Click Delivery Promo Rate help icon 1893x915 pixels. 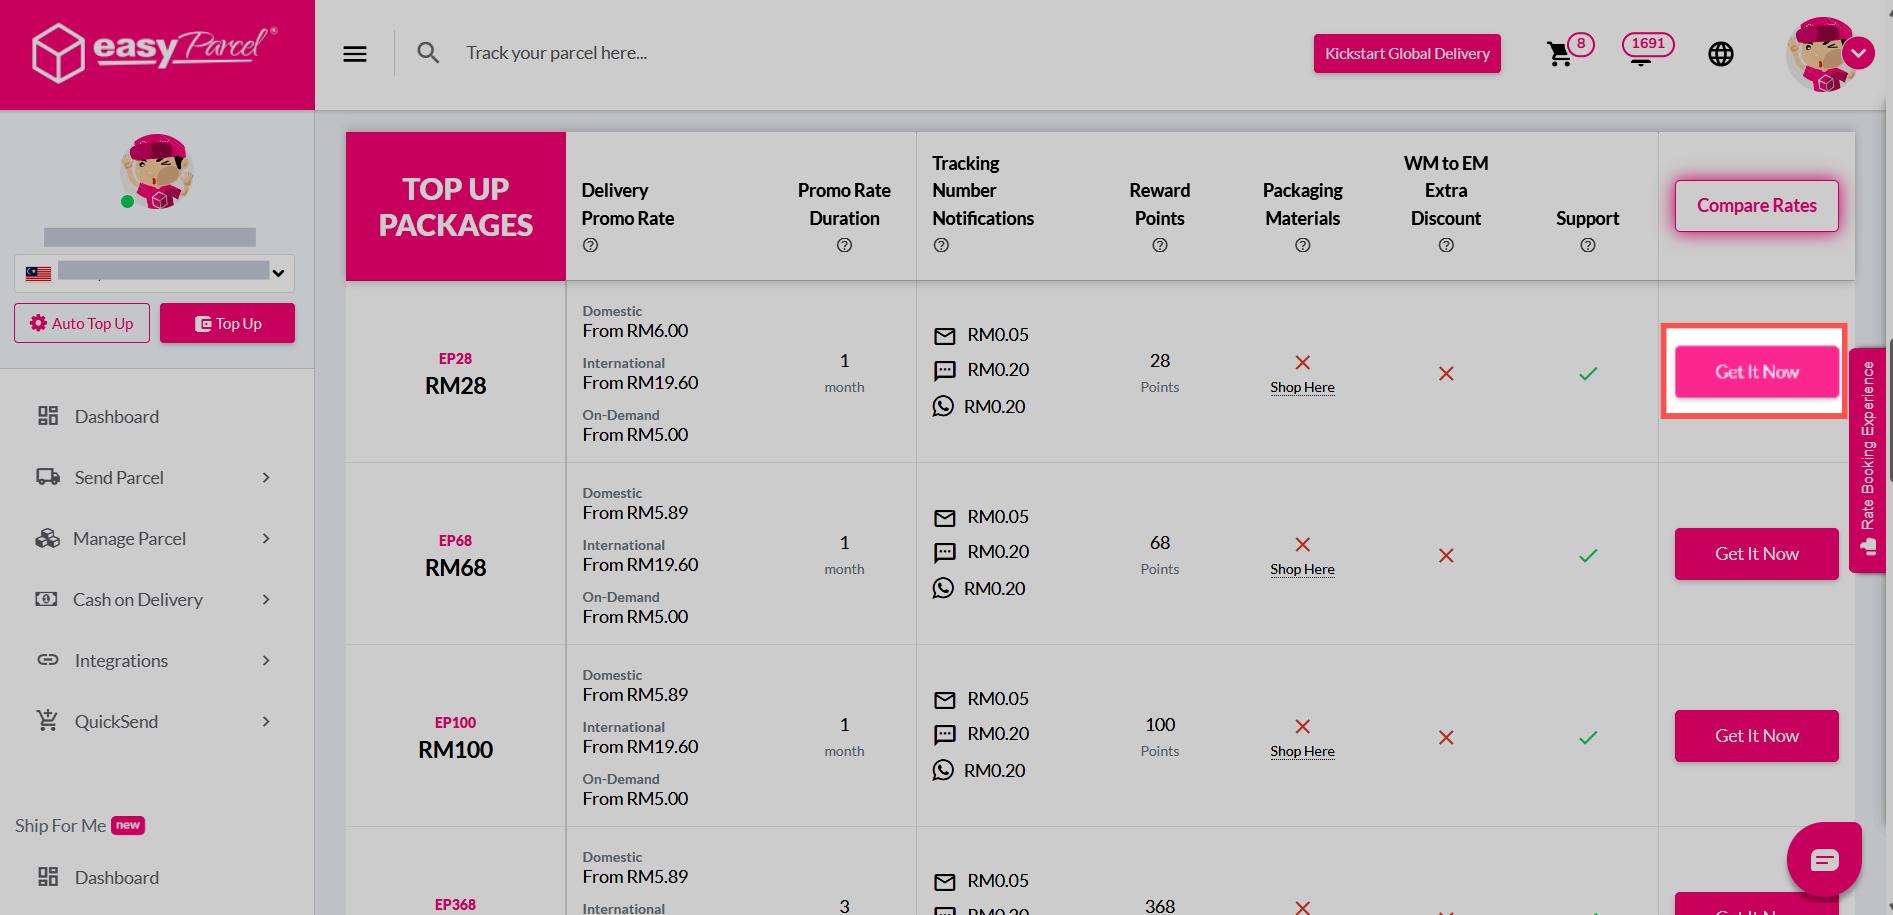click(591, 245)
